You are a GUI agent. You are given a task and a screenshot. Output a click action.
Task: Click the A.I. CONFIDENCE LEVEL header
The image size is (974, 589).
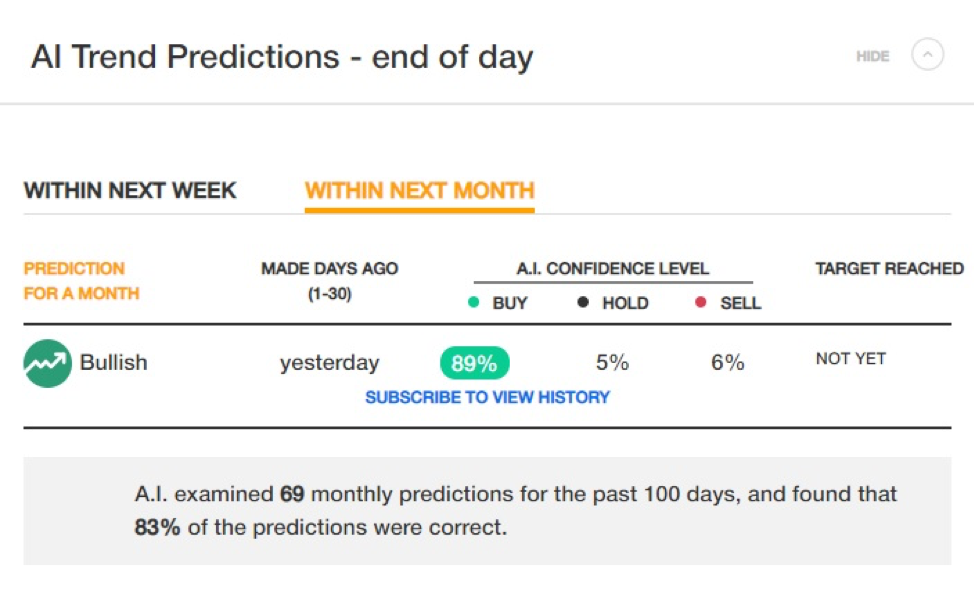612,268
